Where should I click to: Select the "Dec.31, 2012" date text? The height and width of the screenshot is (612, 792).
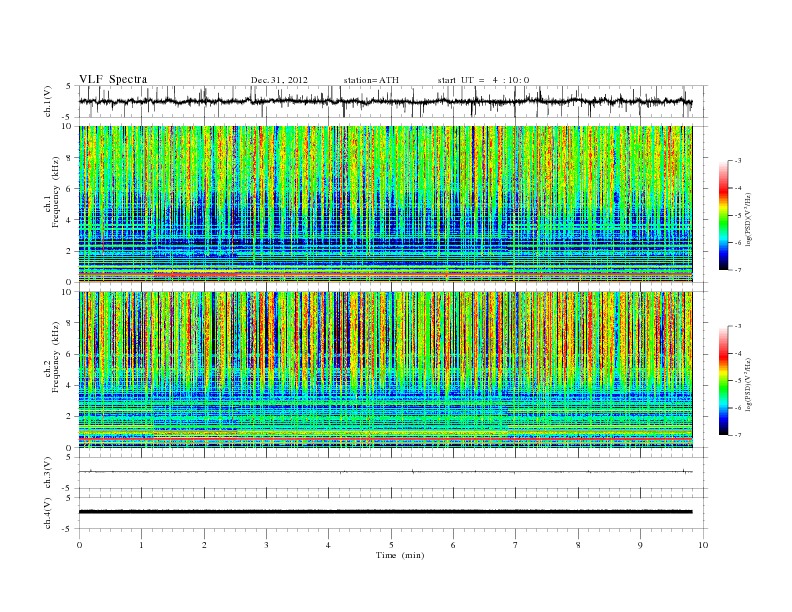[279, 80]
